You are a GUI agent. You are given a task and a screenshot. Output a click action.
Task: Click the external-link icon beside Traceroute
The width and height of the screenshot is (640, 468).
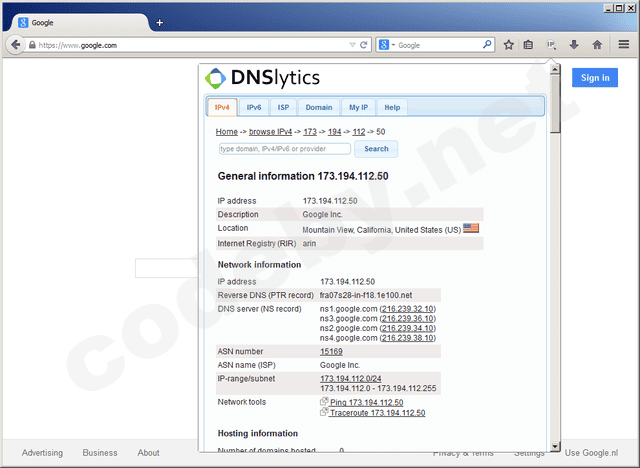click(x=324, y=412)
